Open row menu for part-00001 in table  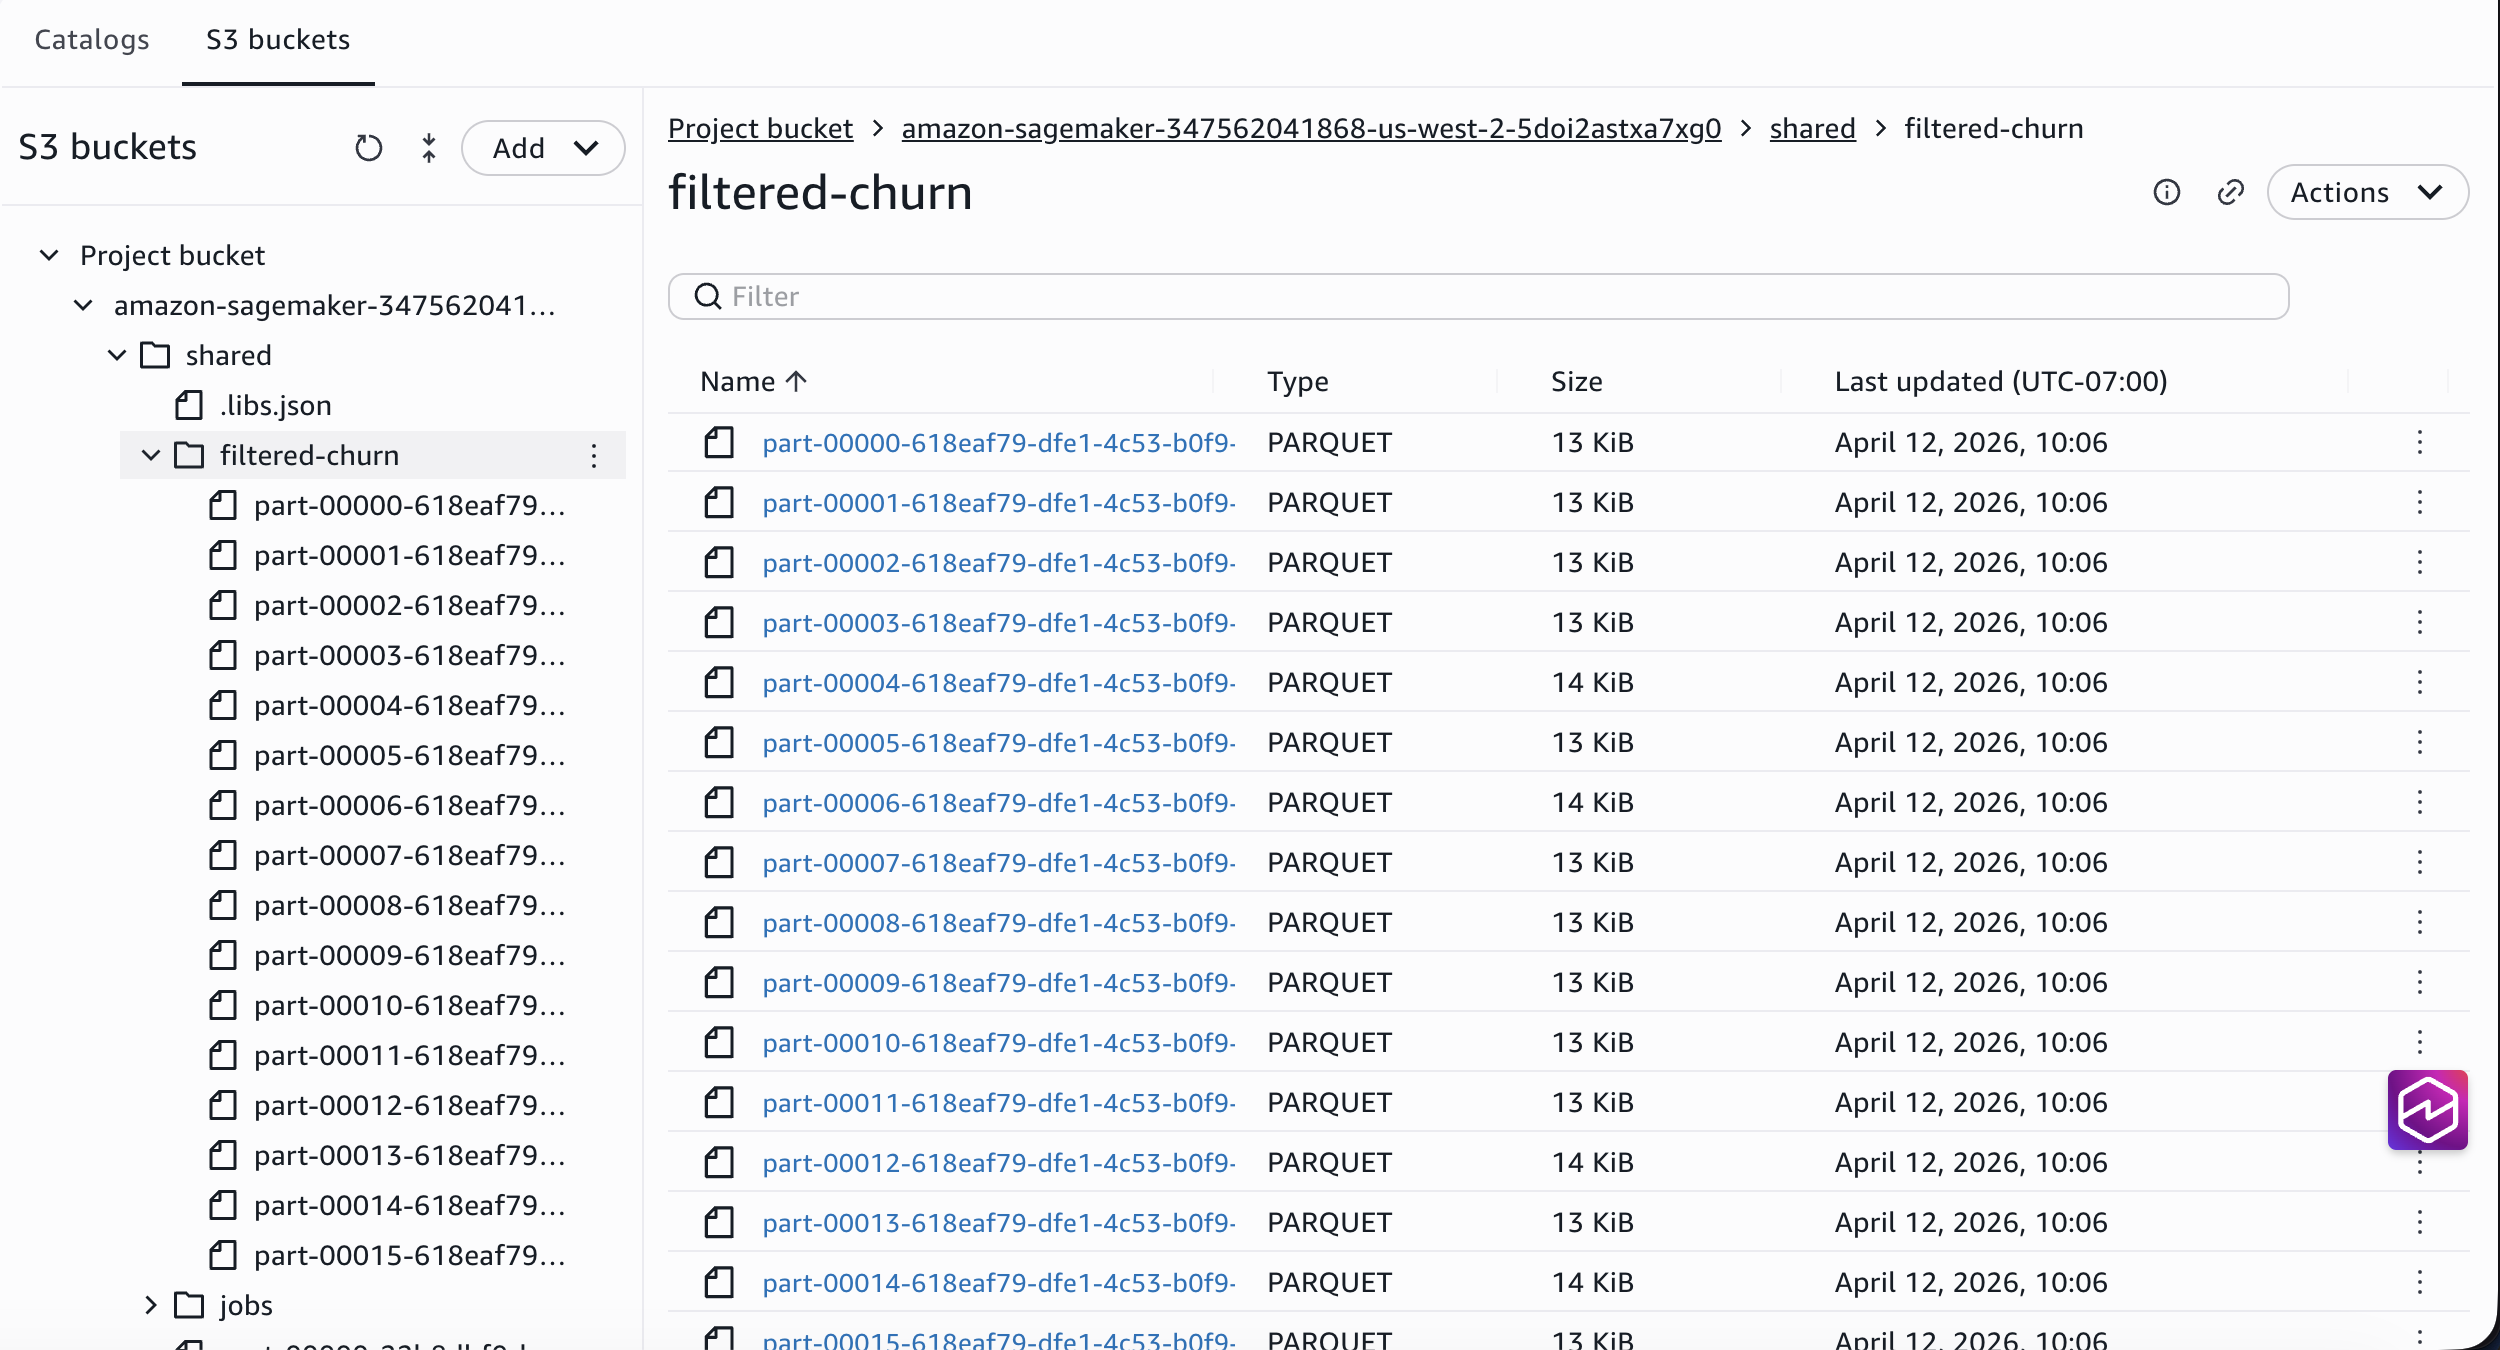click(2420, 502)
